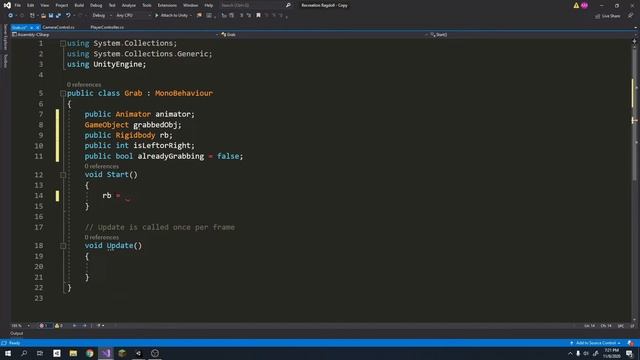Click the yellow warning notification icon
The height and width of the screenshot is (360, 640).
[576, 5]
